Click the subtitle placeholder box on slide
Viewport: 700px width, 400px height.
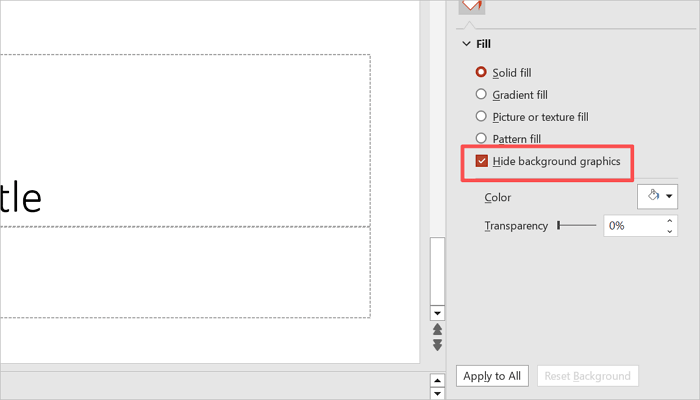[185, 272]
